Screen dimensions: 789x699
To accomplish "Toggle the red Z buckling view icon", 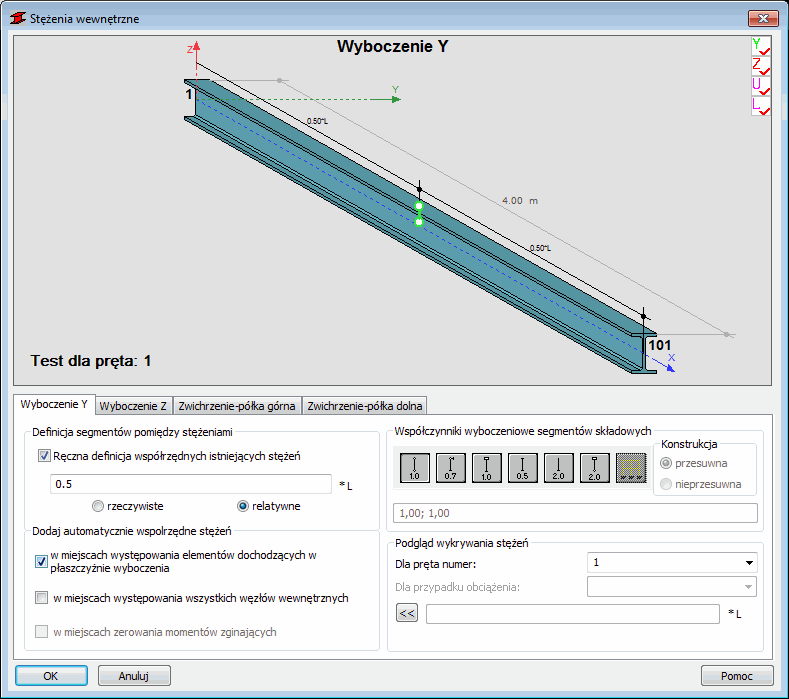I will [761, 66].
